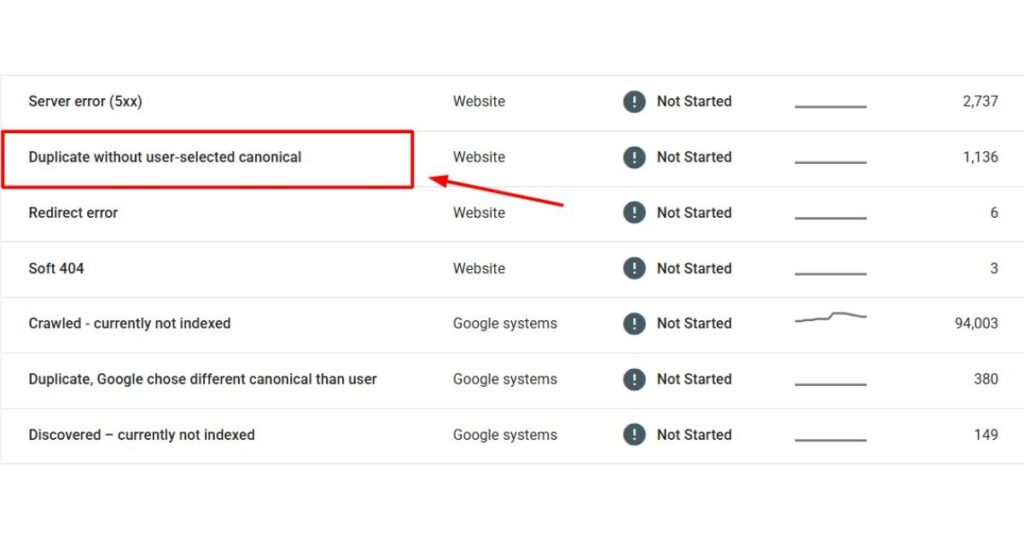The height and width of the screenshot is (538, 1024).
Task: Click the Crawled - currently not indexed status icon
Action: (634, 323)
